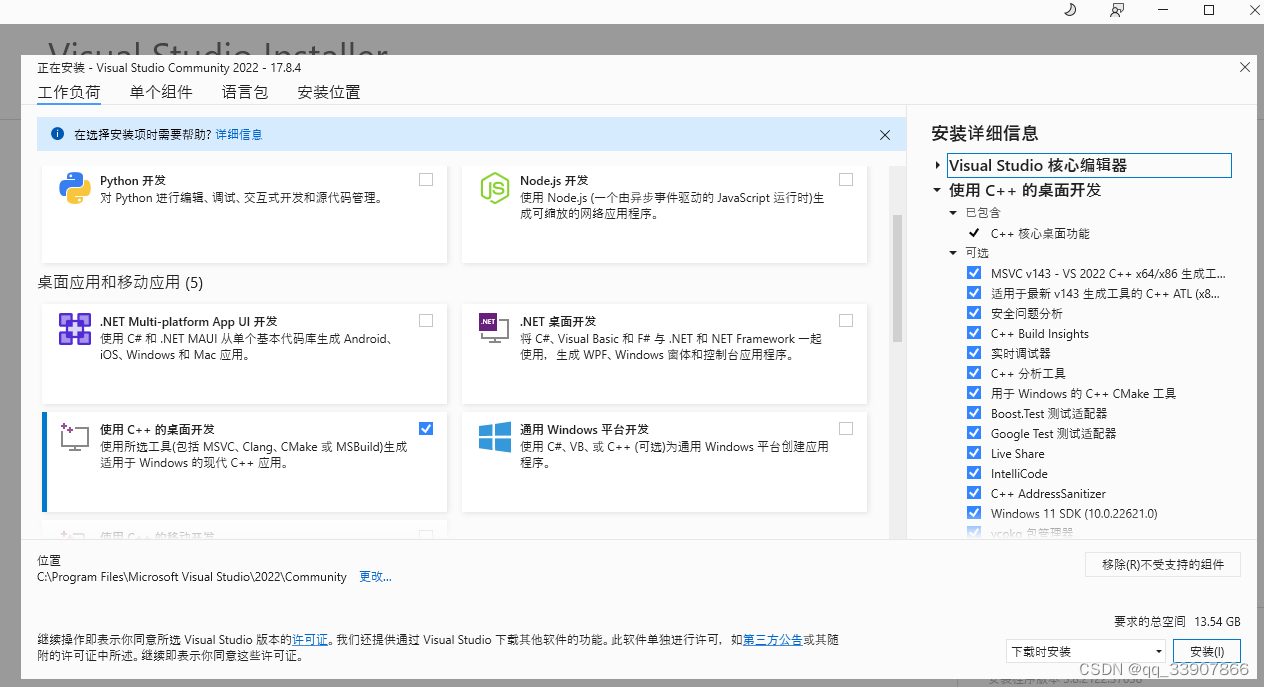Image resolution: width=1264 pixels, height=687 pixels.
Task: Open the feedback icon in the title bar
Action: pyautogui.click(x=1116, y=10)
